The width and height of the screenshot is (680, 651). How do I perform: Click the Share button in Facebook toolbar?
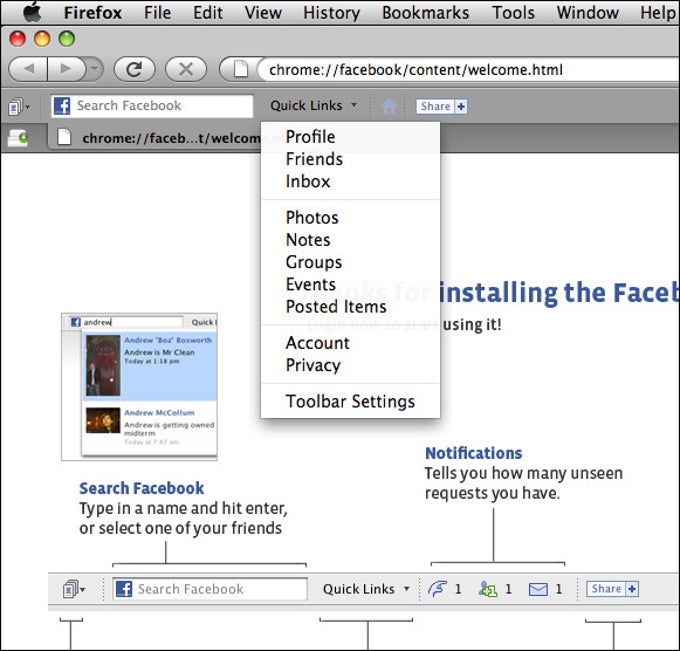pos(435,106)
